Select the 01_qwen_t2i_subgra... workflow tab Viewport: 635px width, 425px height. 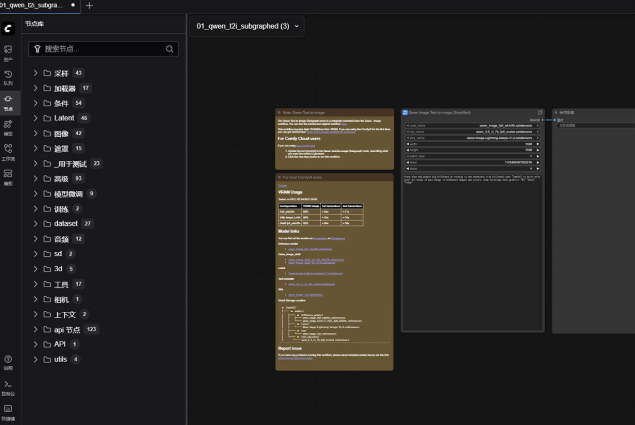pos(38,6)
